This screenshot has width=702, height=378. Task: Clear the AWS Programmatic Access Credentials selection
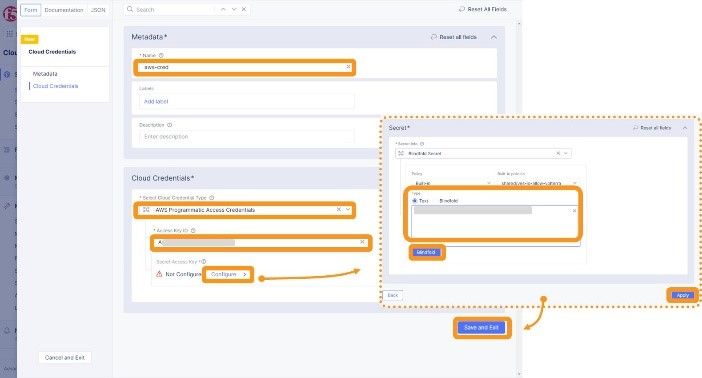tap(338, 210)
